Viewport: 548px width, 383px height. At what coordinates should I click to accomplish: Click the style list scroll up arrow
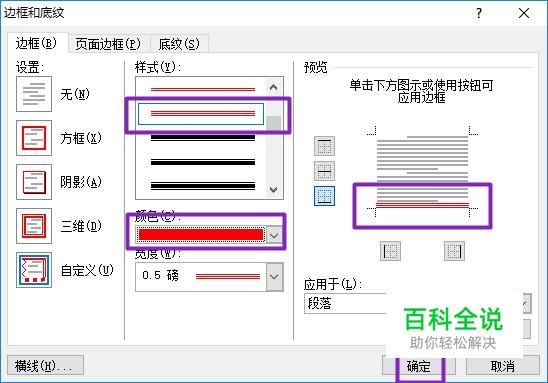[274, 87]
